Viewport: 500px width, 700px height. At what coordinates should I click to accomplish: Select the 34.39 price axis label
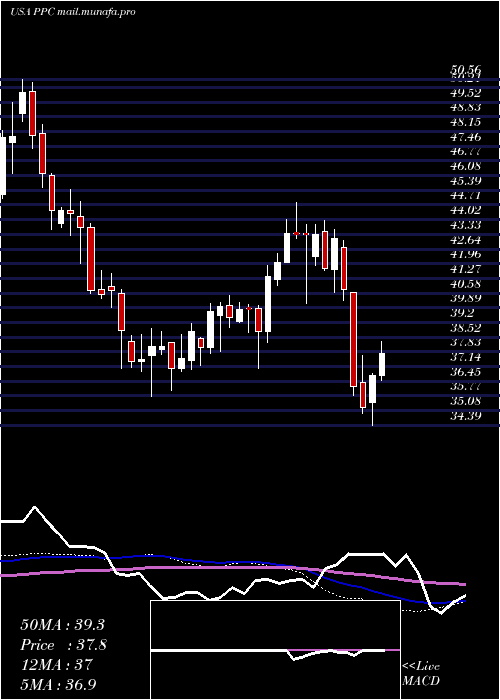[466, 416]
